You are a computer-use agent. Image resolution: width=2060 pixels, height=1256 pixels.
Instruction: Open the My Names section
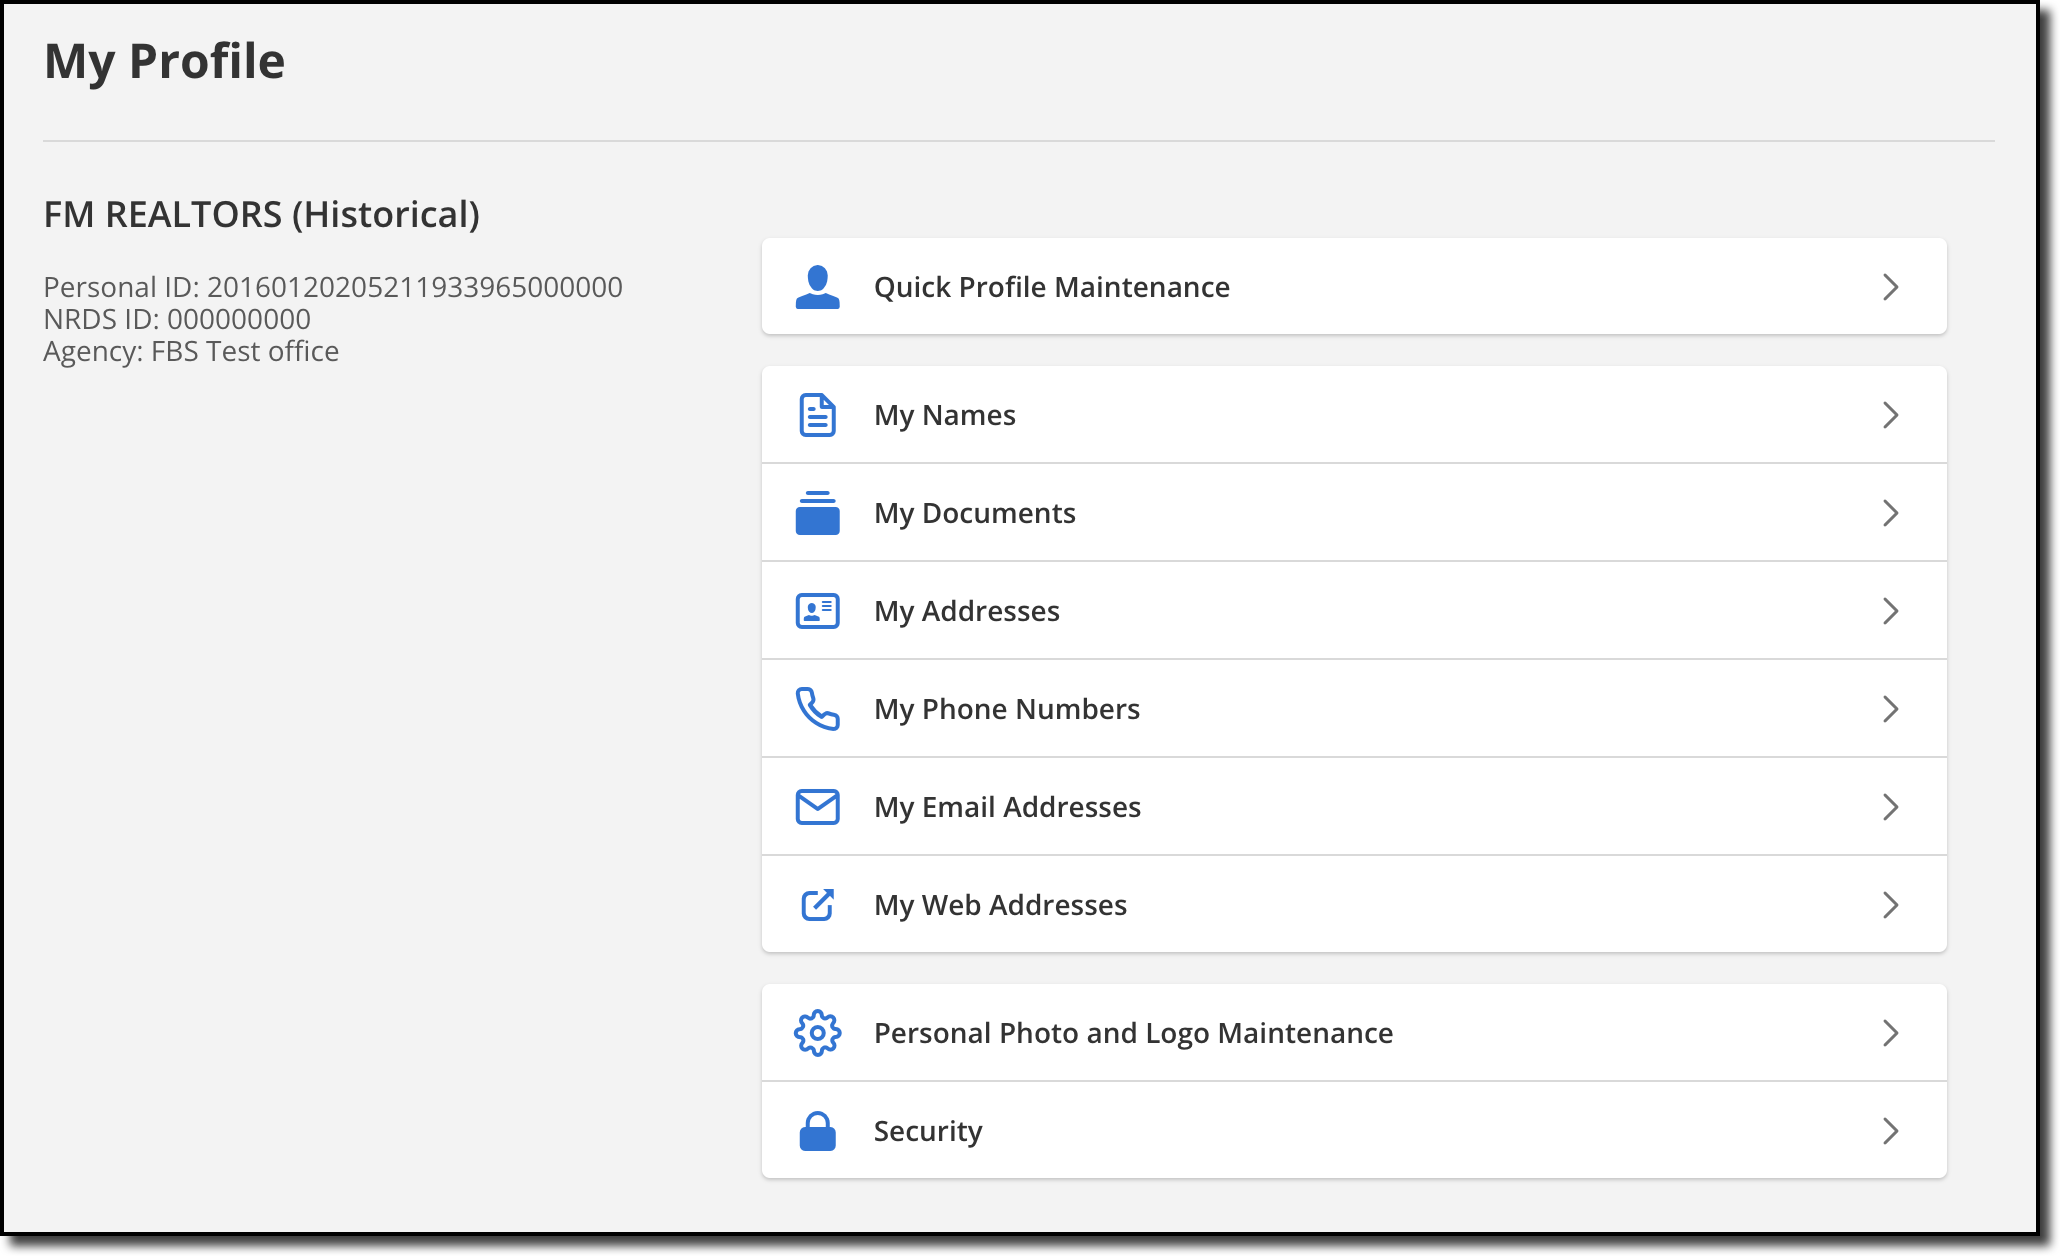[1354, 415]
